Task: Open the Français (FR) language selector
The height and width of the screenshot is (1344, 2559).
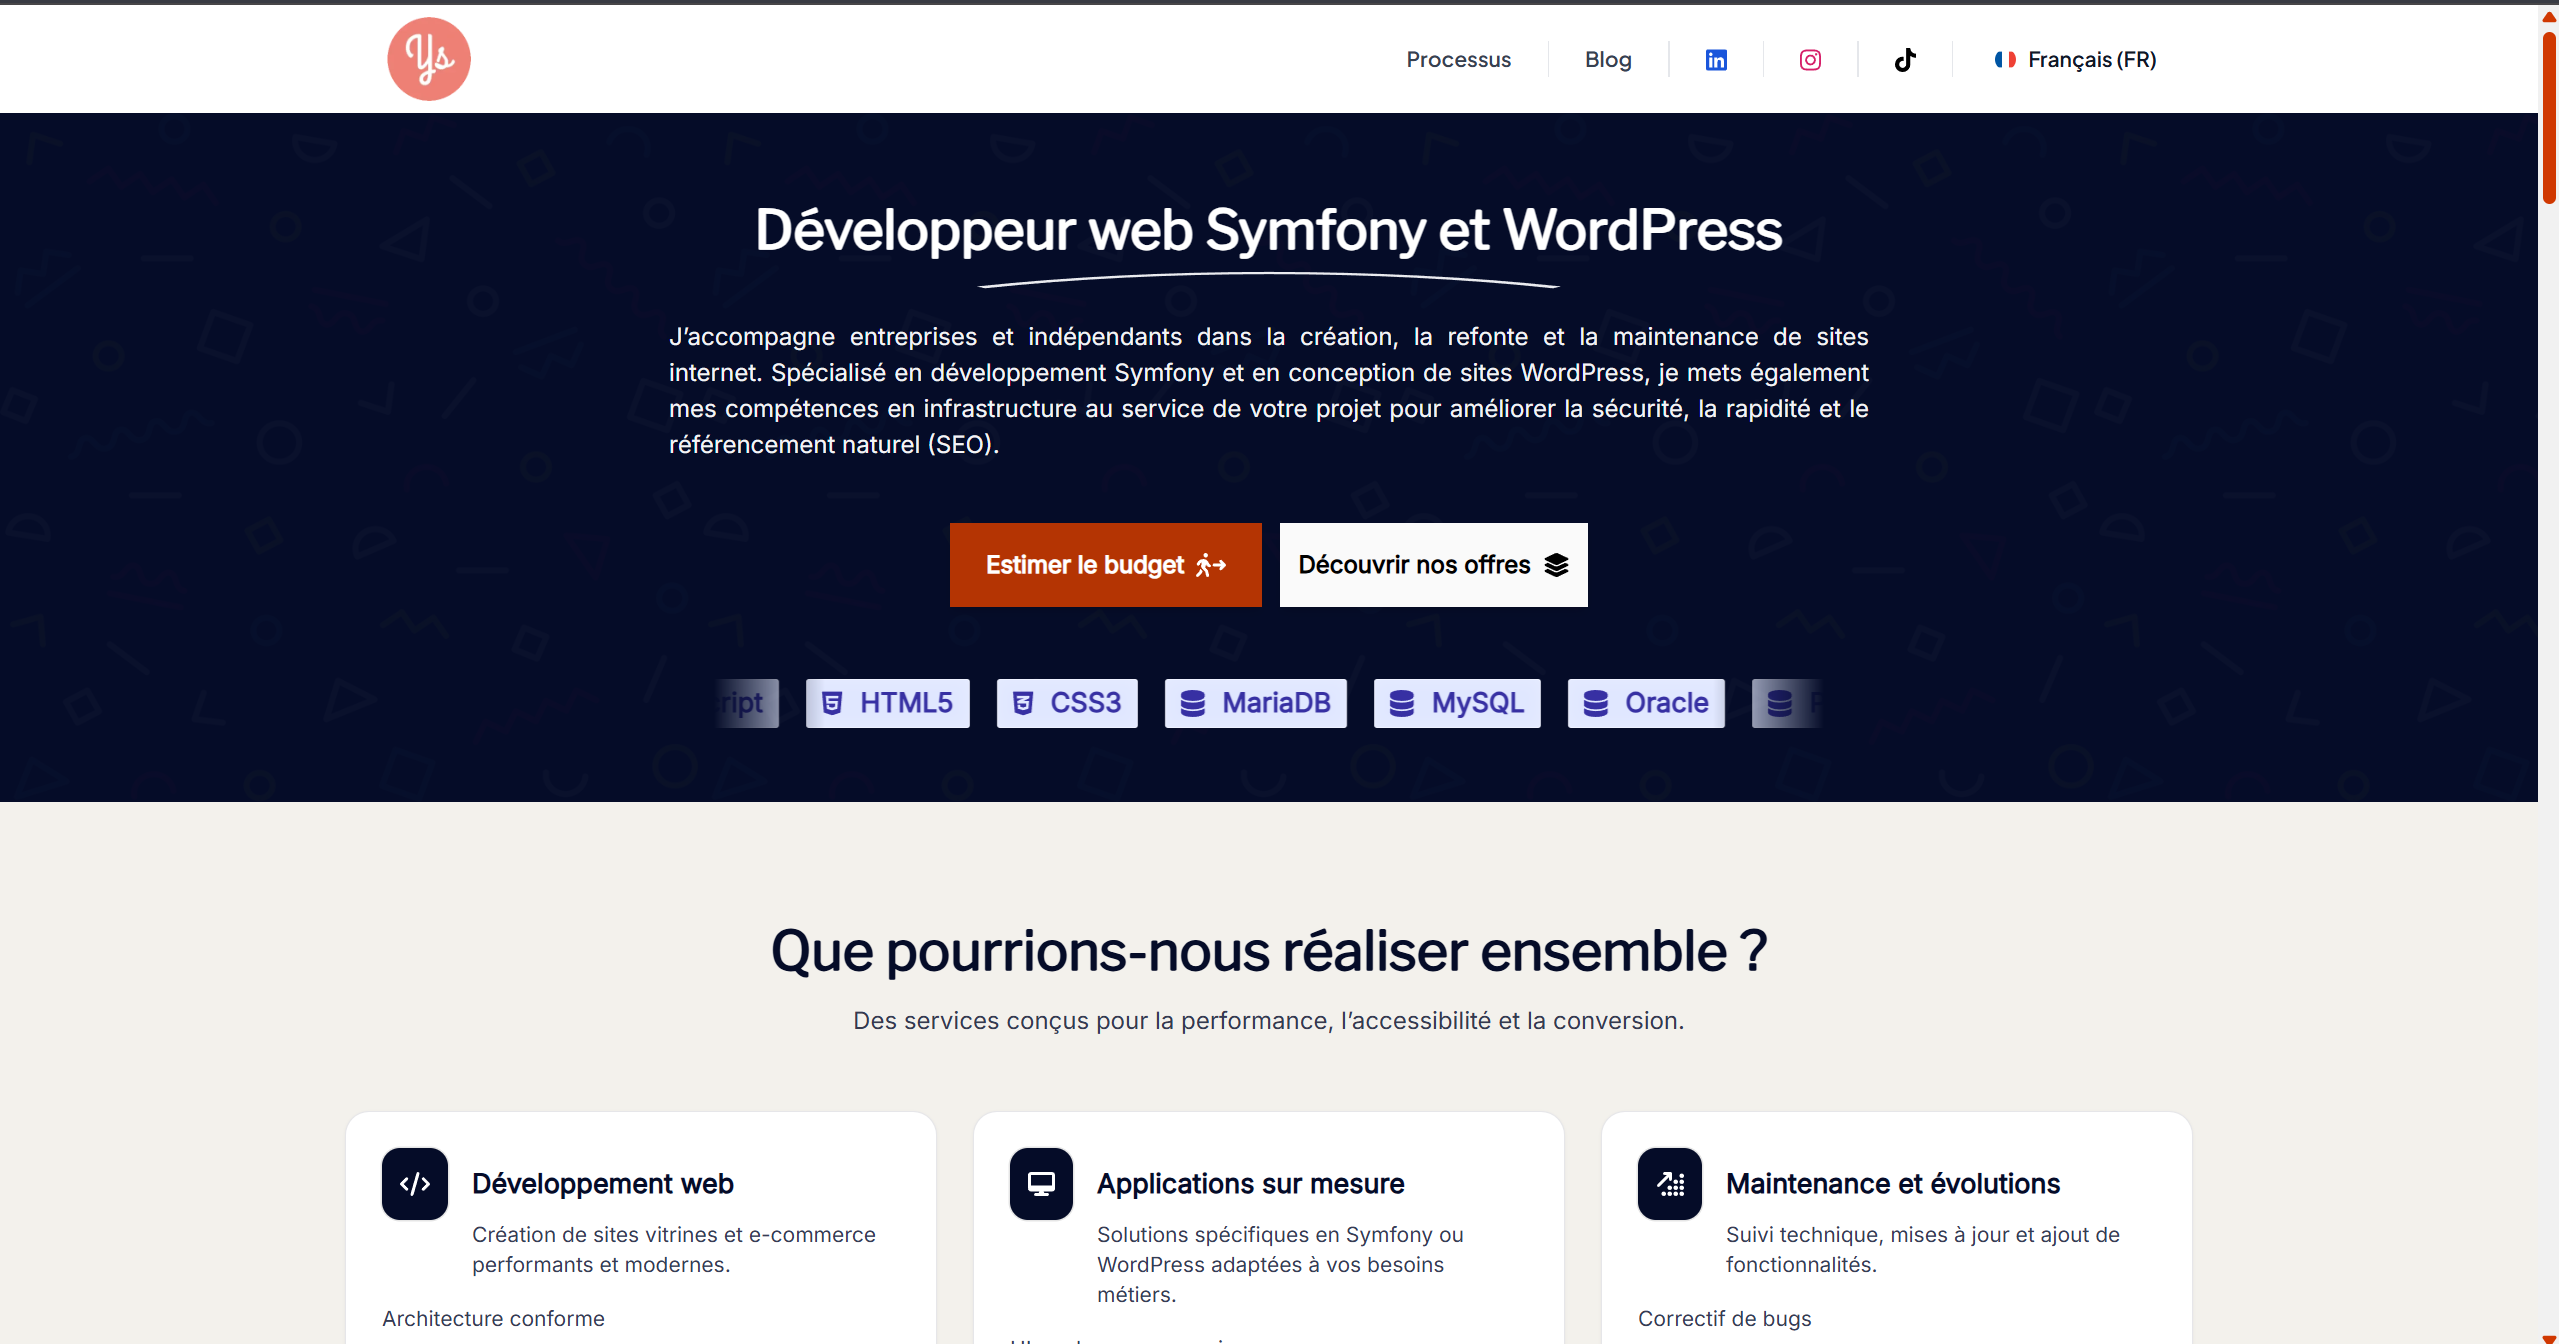Action: coord(2075,60)
